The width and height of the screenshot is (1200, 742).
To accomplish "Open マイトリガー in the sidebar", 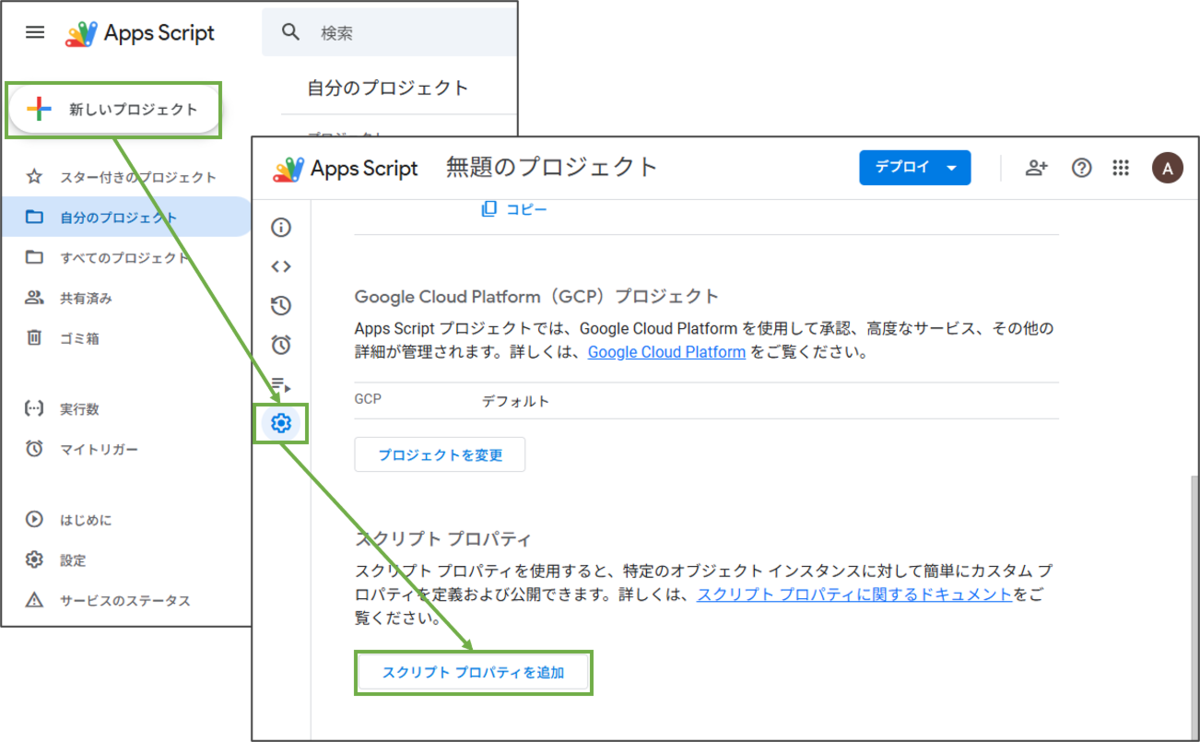I will click(99, 449).
